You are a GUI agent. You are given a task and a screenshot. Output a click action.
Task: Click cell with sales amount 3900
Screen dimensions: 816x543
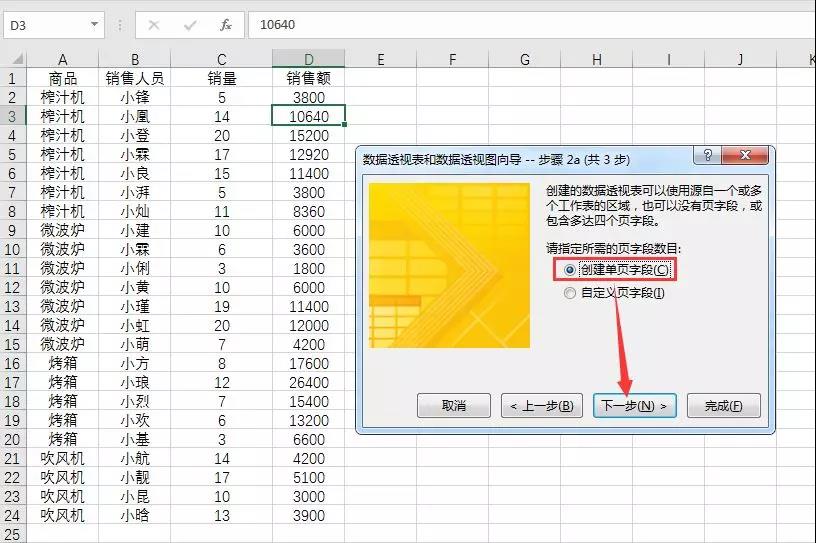tap(309, 515)
